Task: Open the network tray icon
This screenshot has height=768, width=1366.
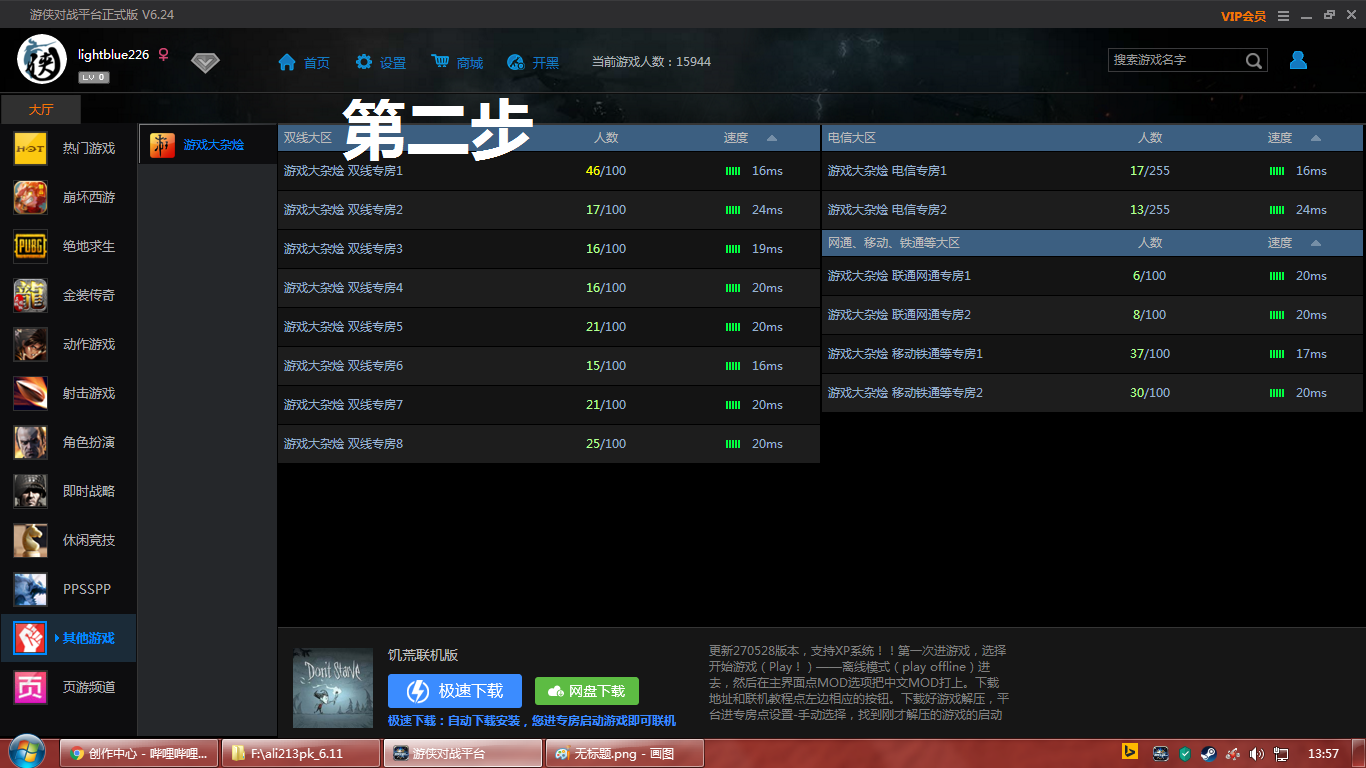Action: coord(1281,753)
